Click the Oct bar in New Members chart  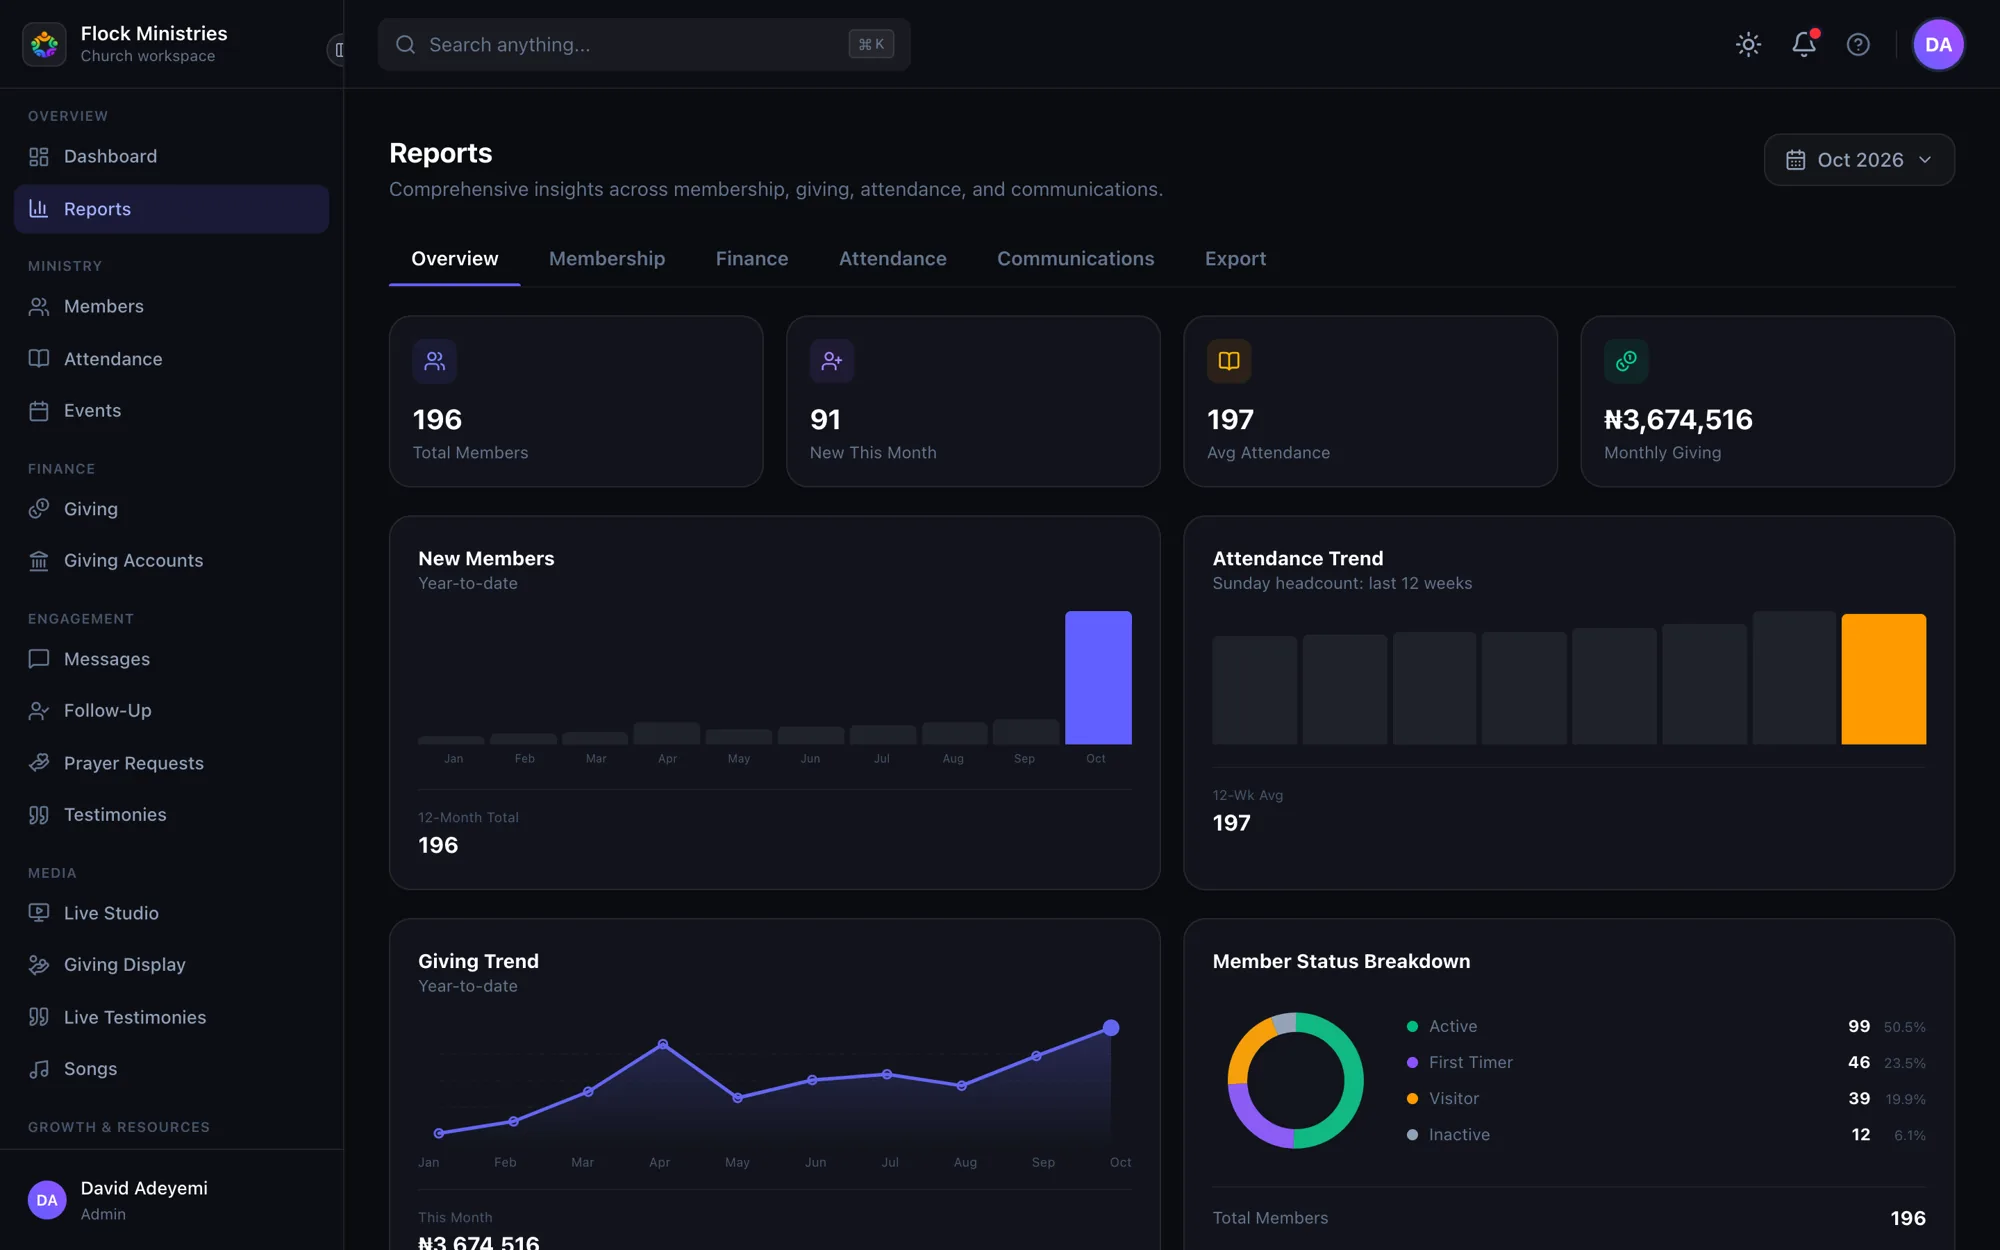[x=1098, y=678]
